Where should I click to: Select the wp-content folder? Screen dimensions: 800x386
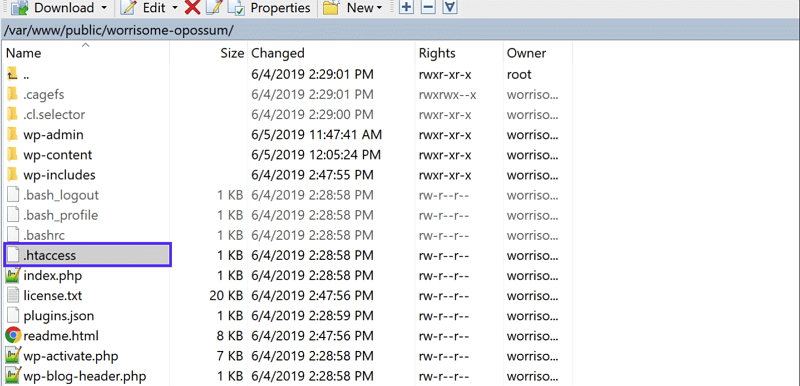pyautogui.click(x=58, y=155)
